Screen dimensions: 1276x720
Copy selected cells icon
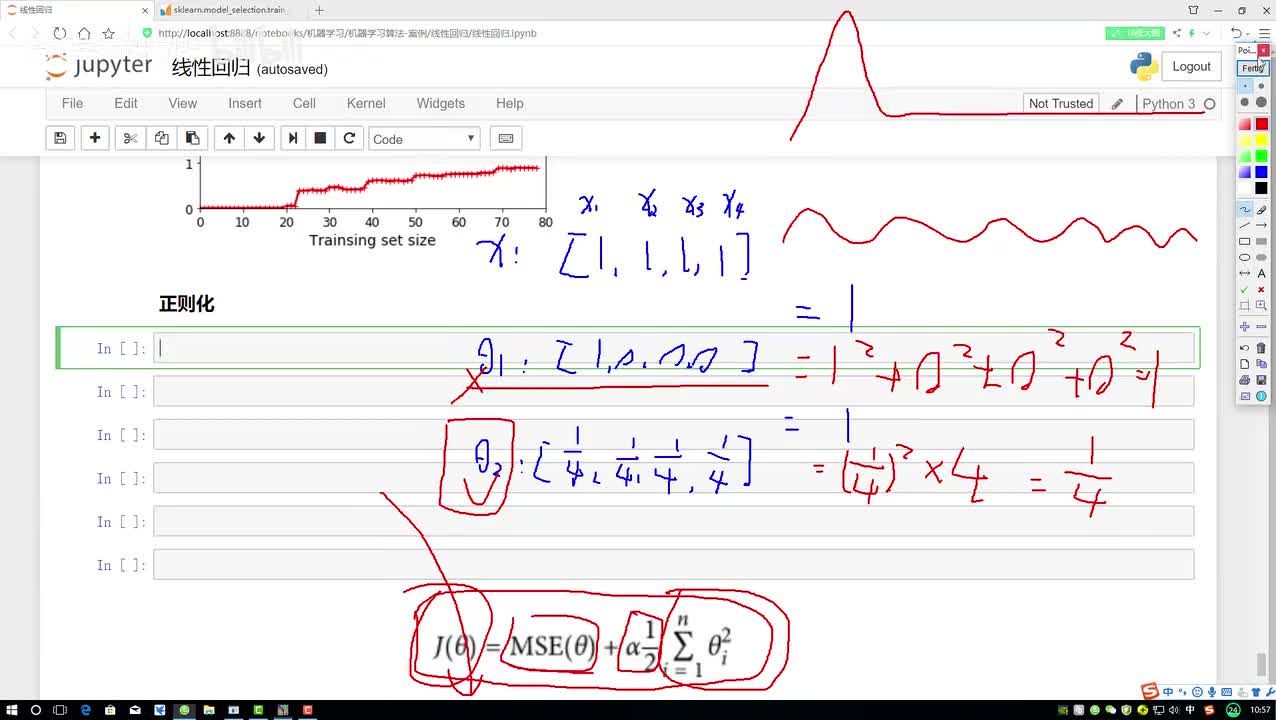point(161,138)
